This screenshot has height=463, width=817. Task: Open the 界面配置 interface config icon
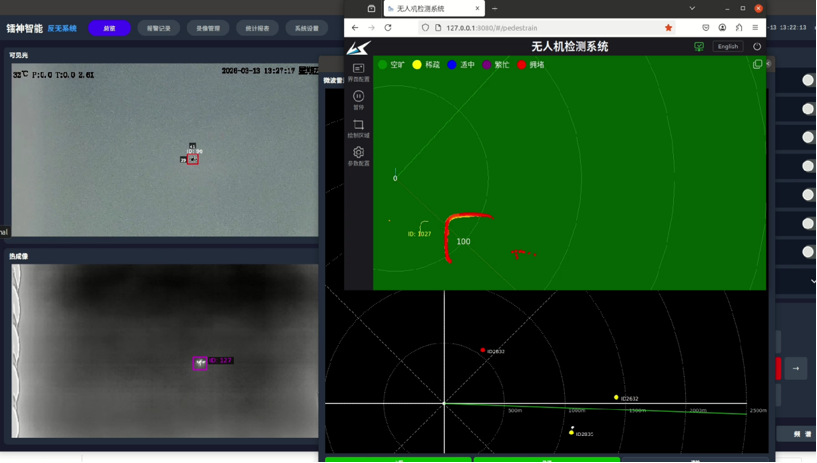358,72
